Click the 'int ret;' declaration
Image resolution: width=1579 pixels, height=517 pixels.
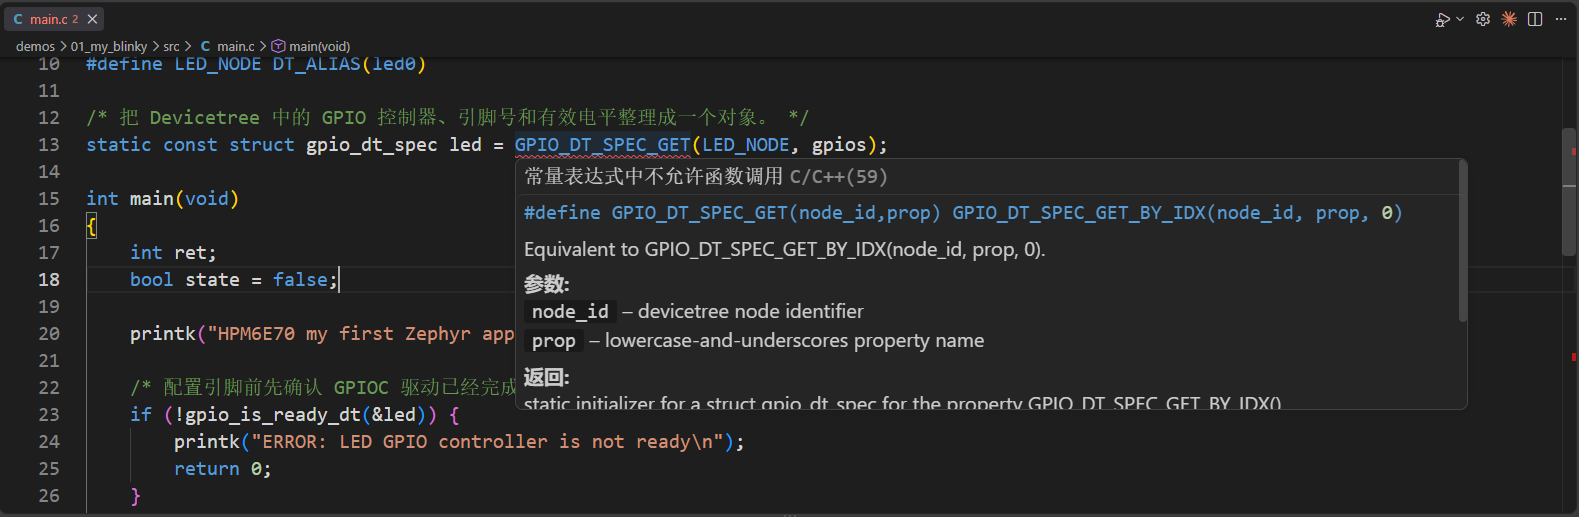click(173, 253)
